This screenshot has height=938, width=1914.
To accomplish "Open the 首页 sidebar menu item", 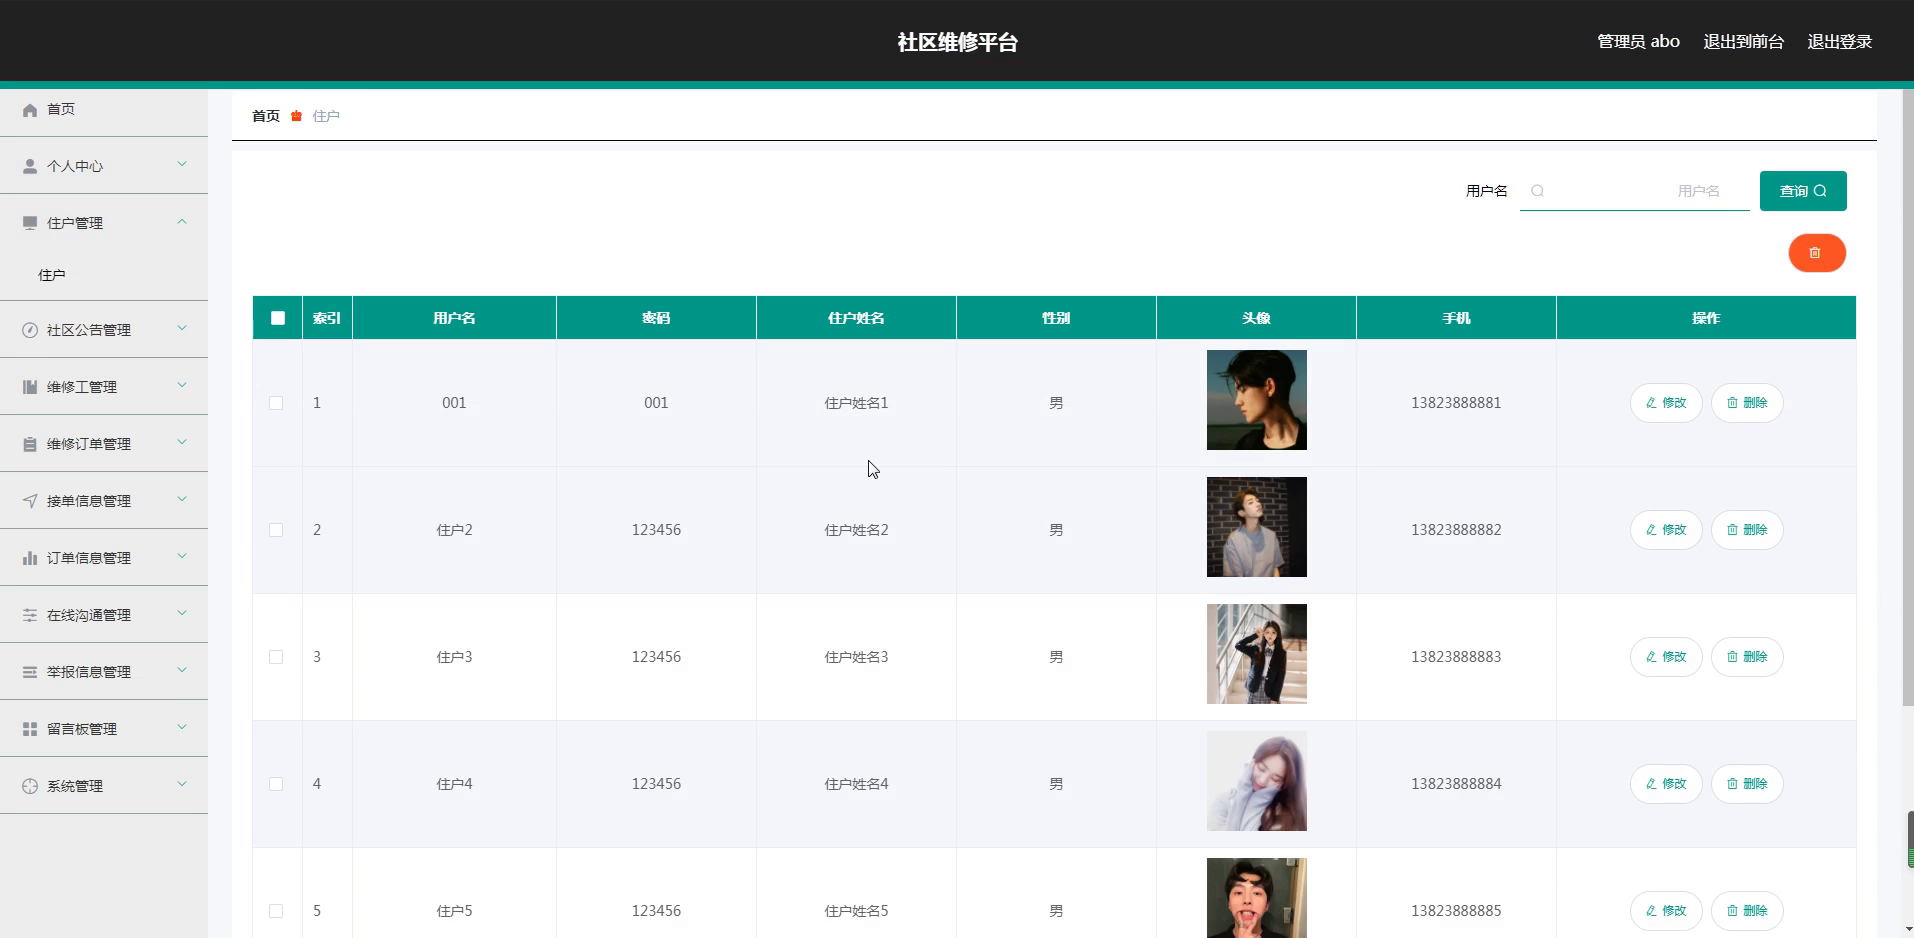I will point(104,109).
